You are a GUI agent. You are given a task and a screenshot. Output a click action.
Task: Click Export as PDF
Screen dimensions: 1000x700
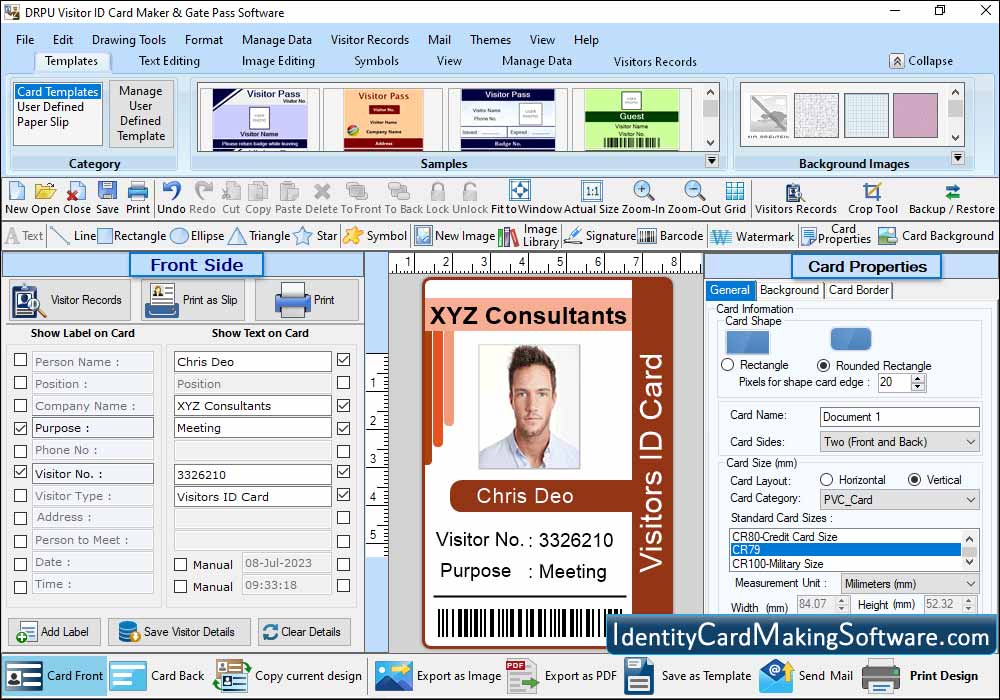[561, 676]
